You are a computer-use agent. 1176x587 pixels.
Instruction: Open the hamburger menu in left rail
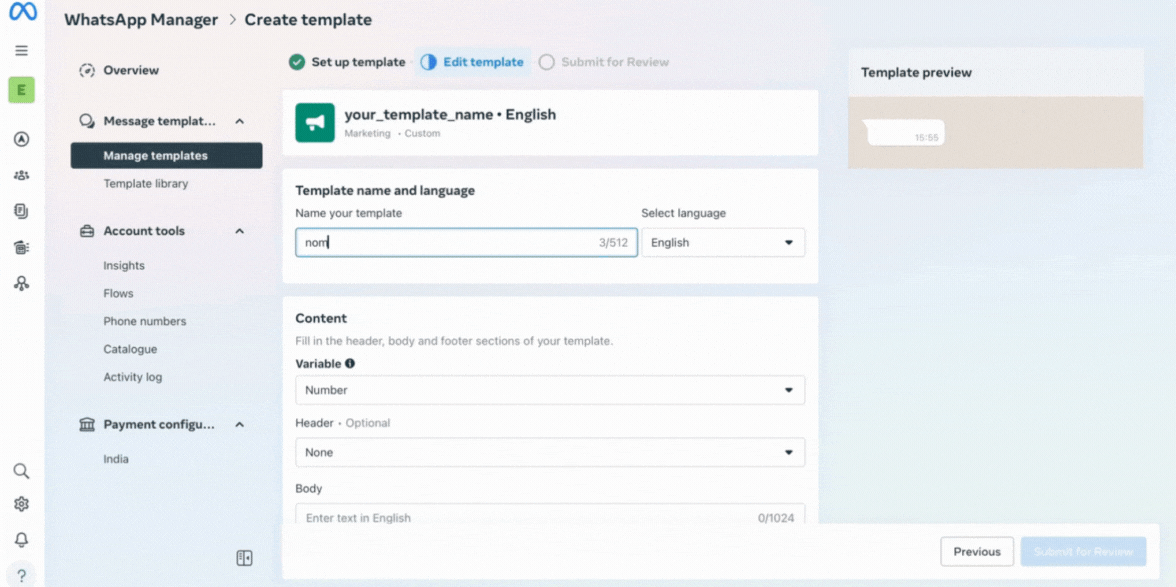[x=22, y=51]
